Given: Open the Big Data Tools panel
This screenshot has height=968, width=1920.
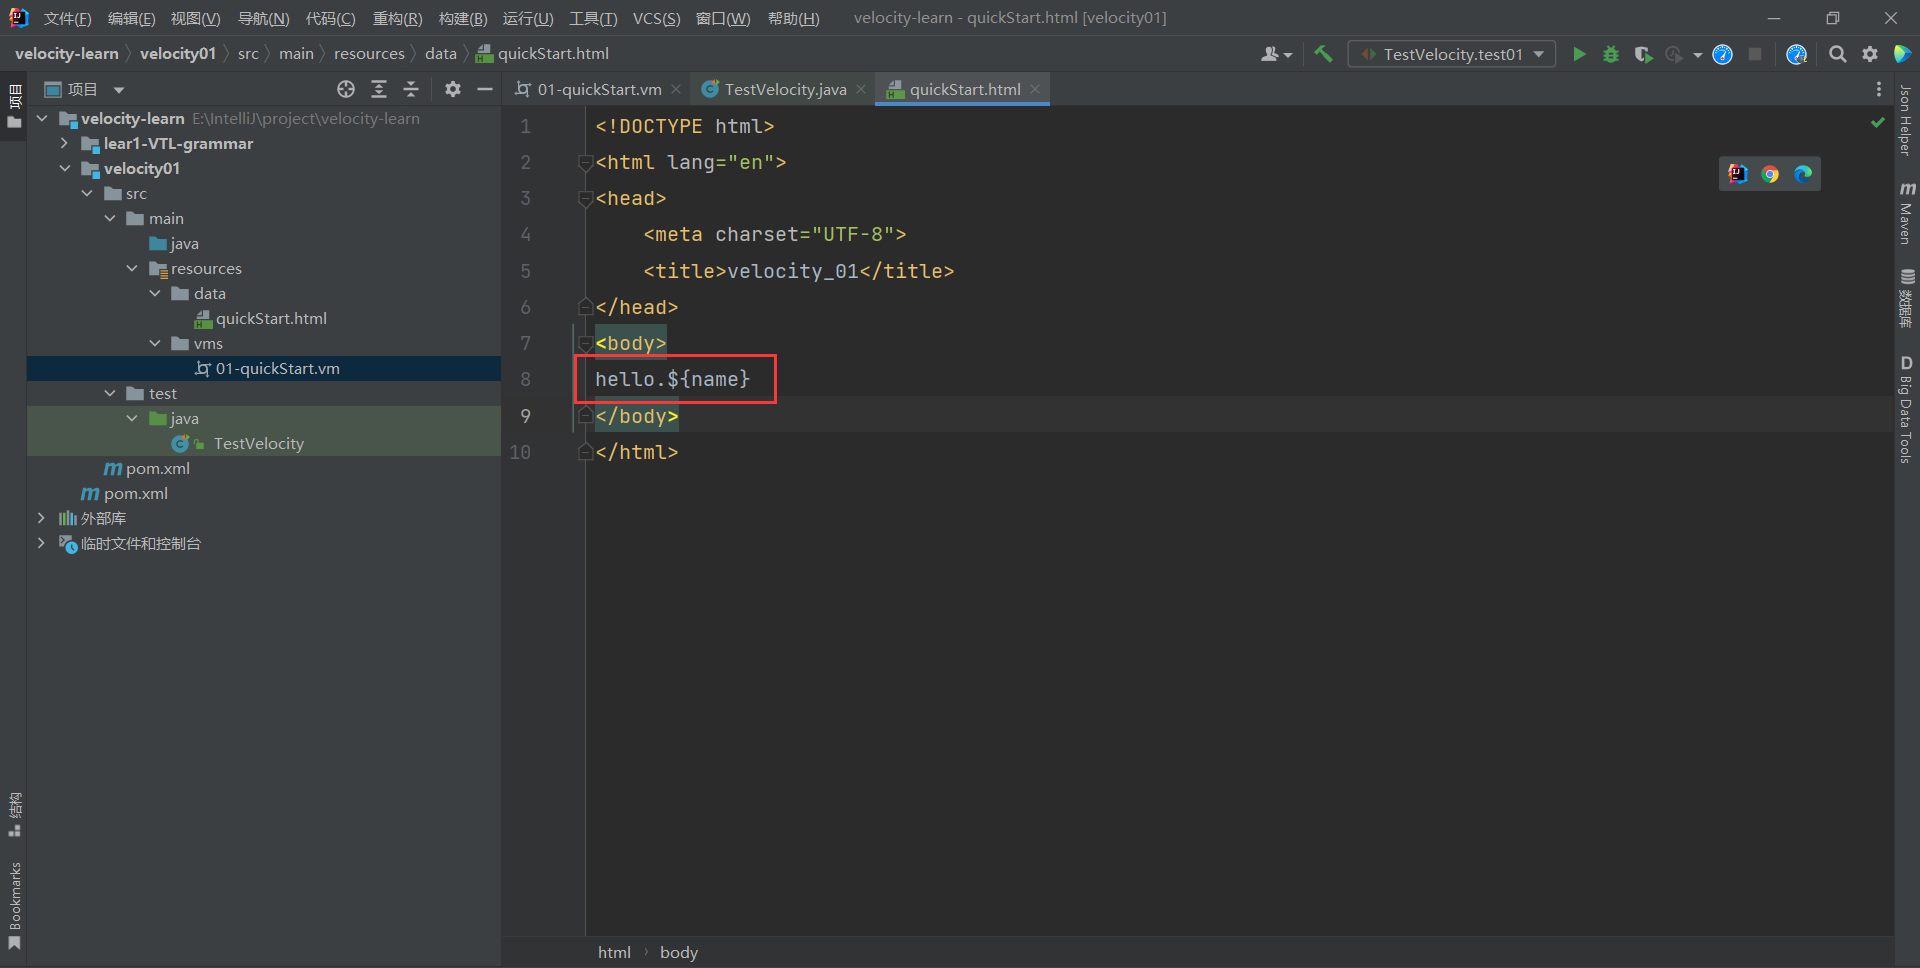Looking at the screenshot, I should tap(1906, 410).
